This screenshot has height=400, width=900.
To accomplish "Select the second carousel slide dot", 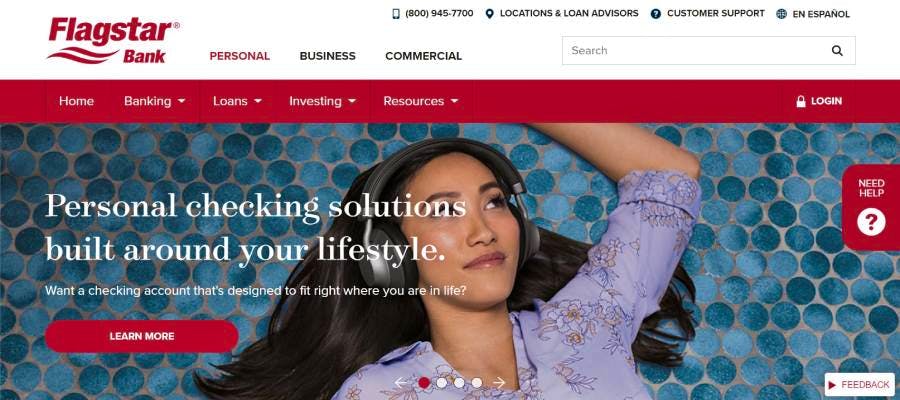I will [x=441, y=383].
